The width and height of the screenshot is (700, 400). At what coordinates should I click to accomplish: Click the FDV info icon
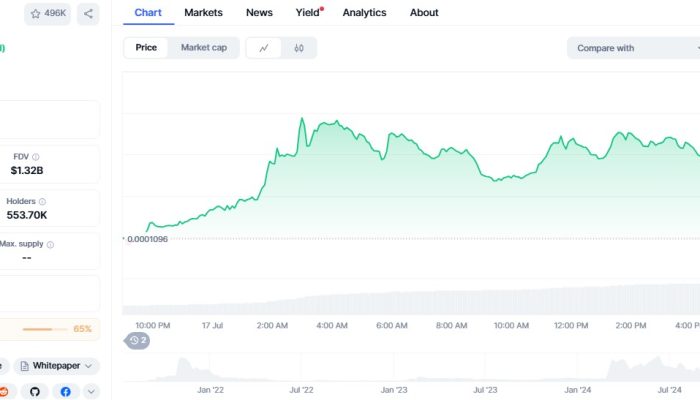click(36, 157)
